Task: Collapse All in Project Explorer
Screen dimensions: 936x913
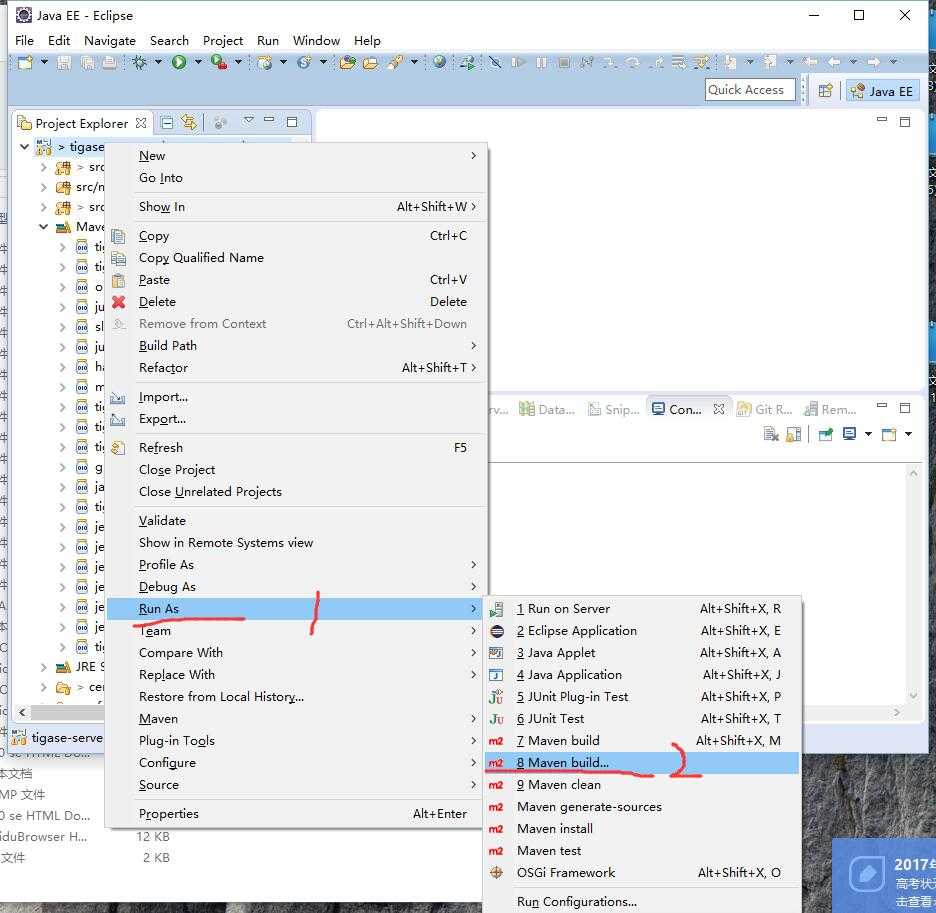Action: tap(168, 123)
